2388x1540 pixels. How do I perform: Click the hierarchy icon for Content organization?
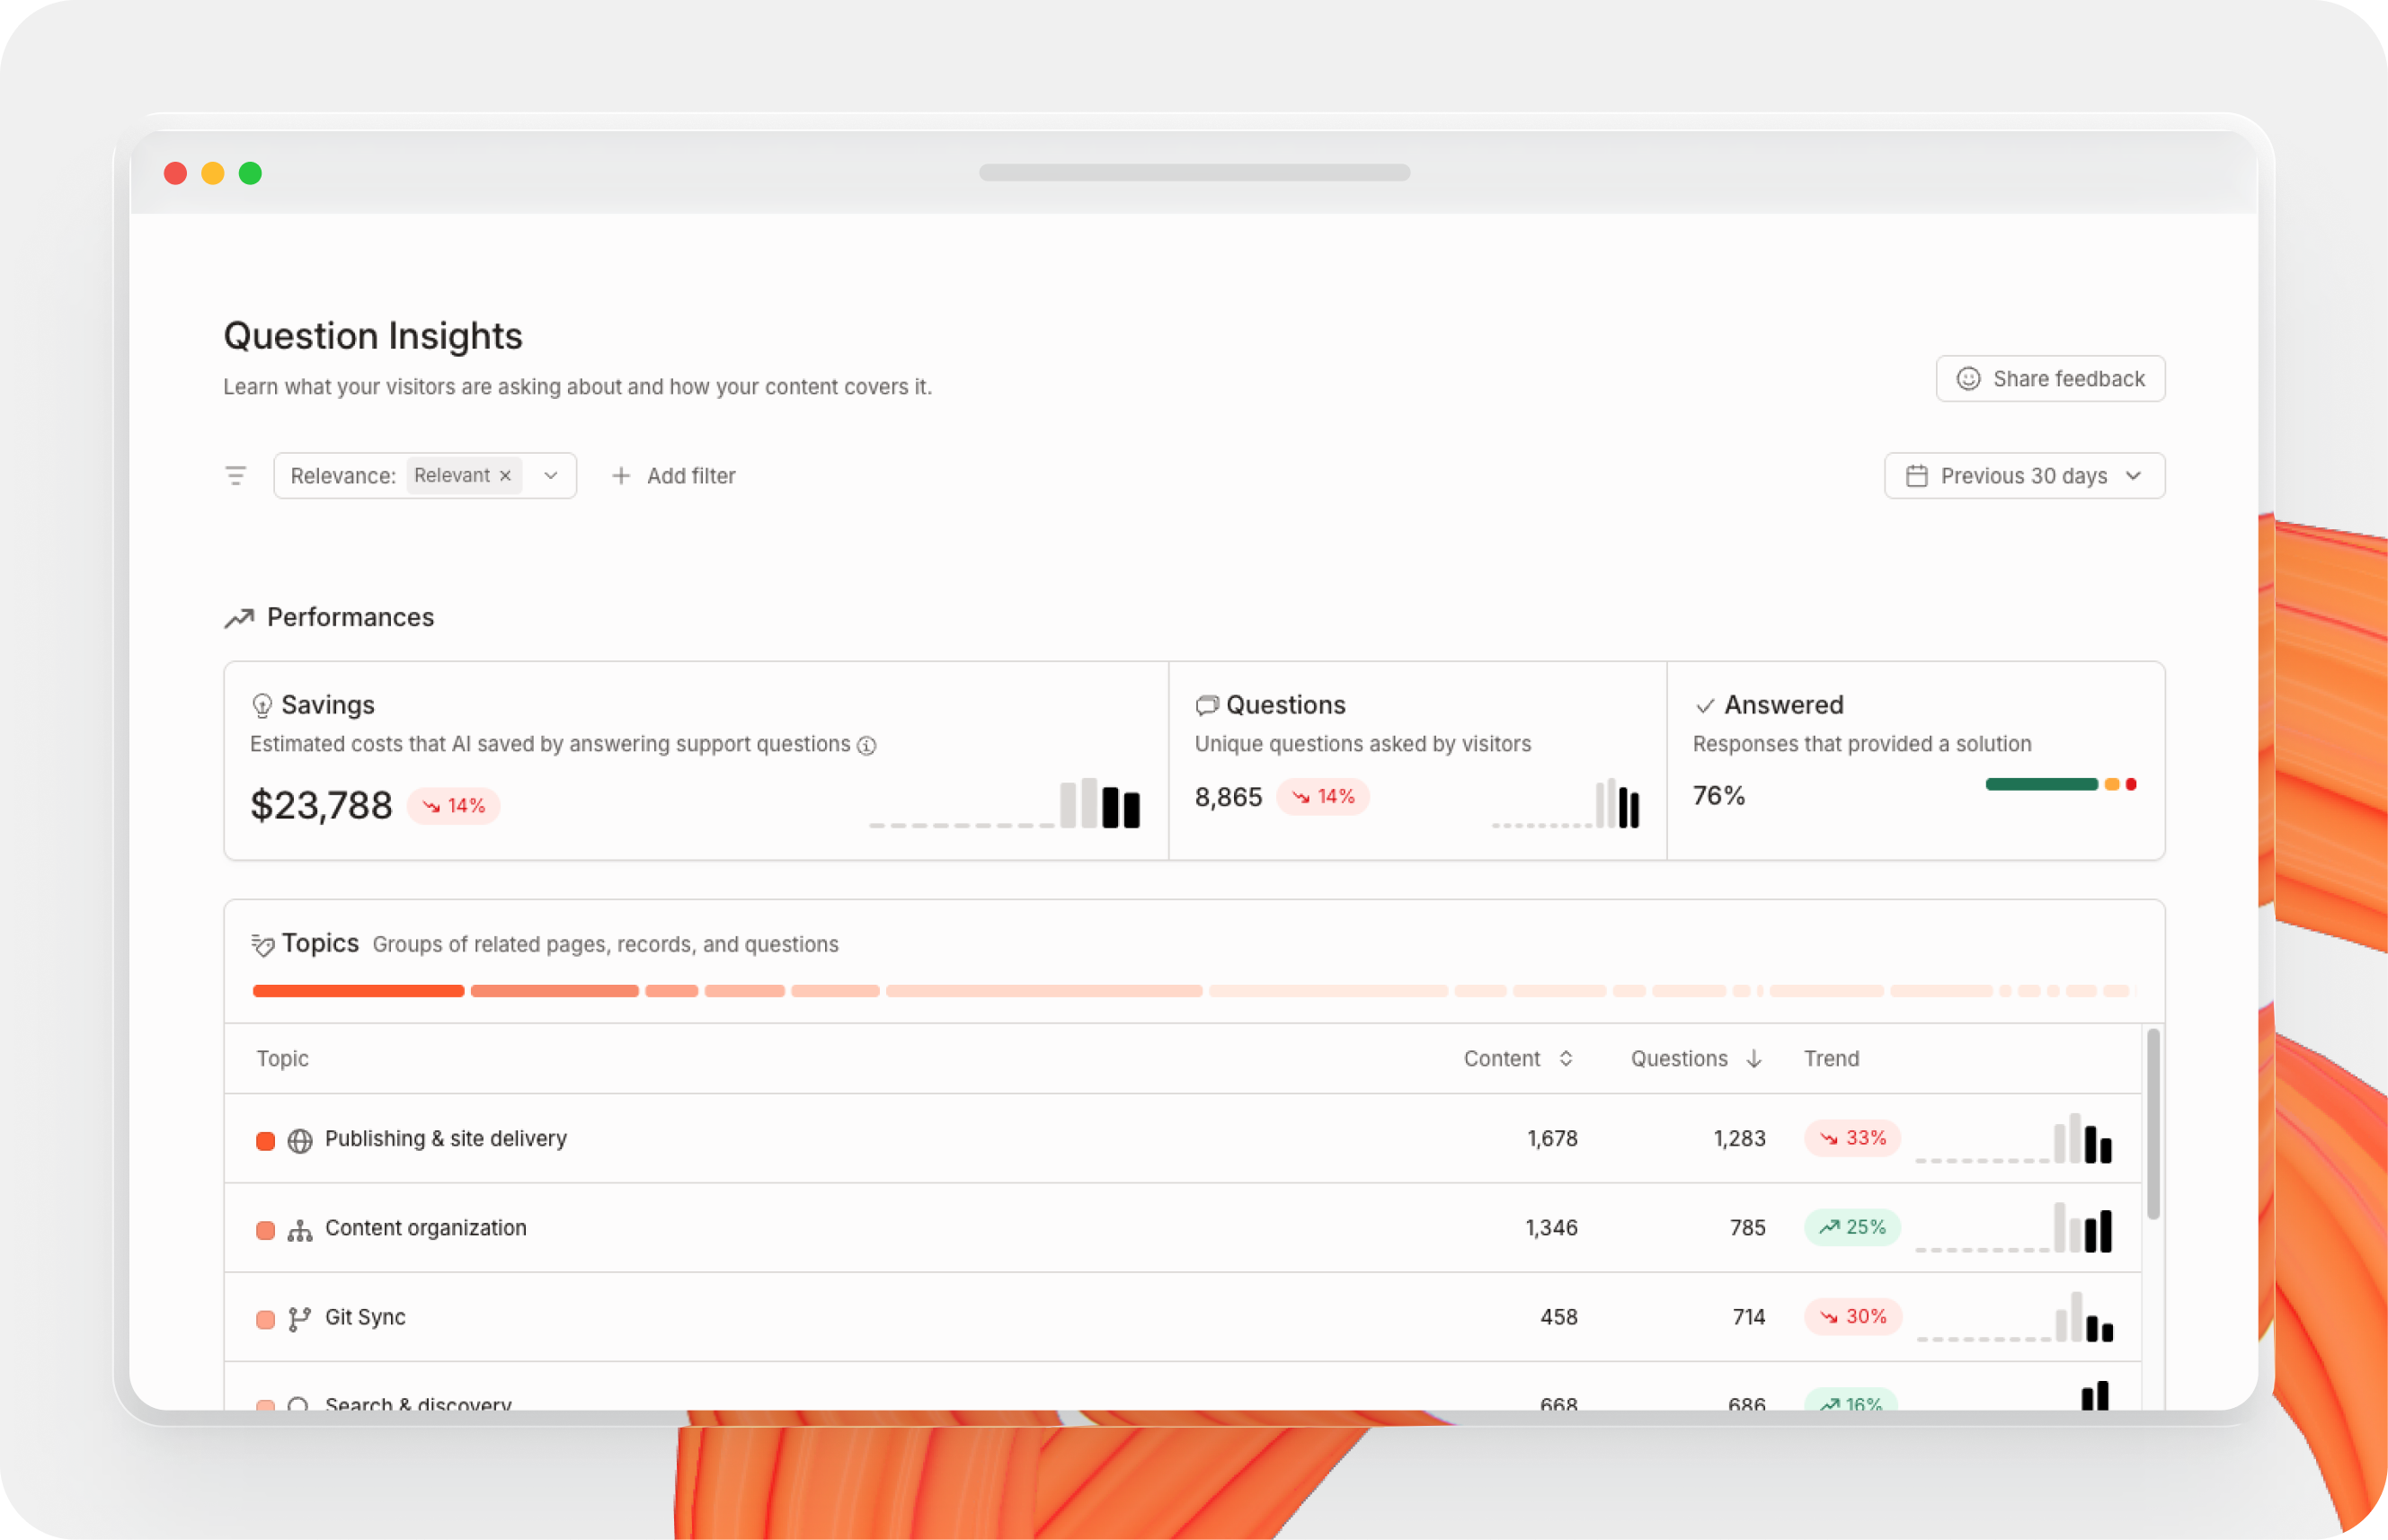pos(300,1230)
